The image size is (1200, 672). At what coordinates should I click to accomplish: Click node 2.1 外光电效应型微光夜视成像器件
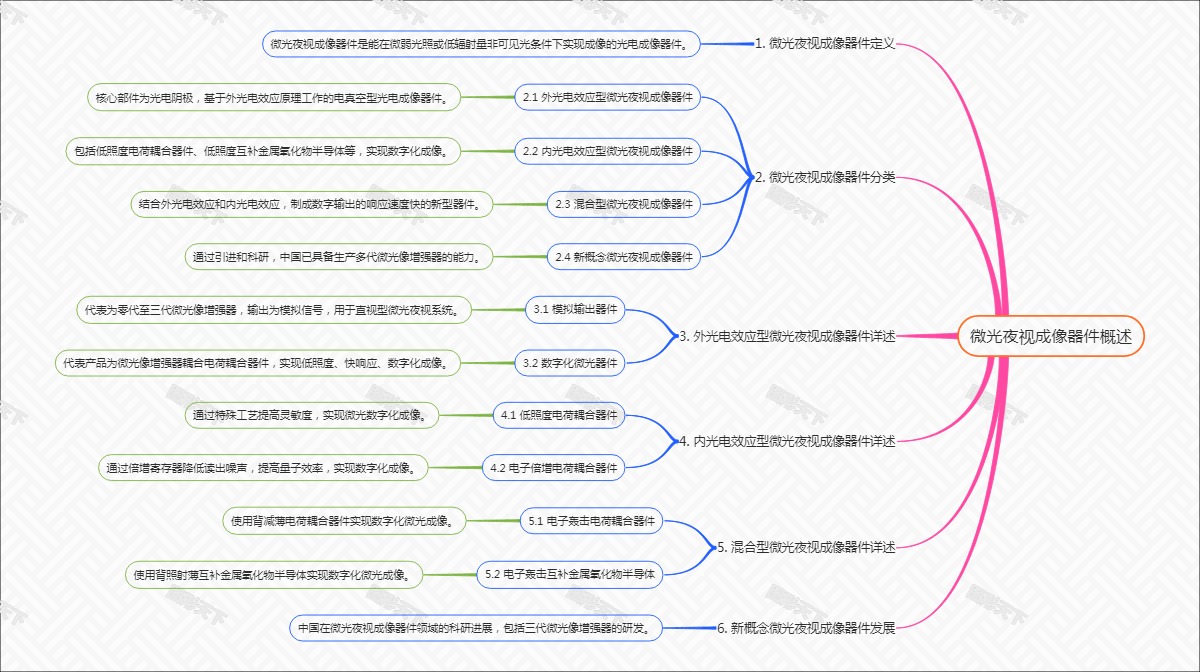click(x=607, y=97)
